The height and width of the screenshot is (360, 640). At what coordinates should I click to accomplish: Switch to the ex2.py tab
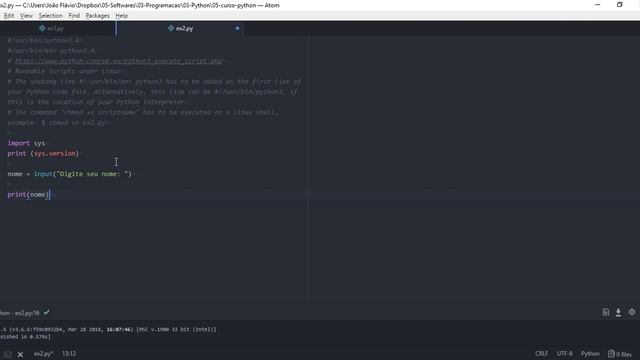click(x=181, y=29)
